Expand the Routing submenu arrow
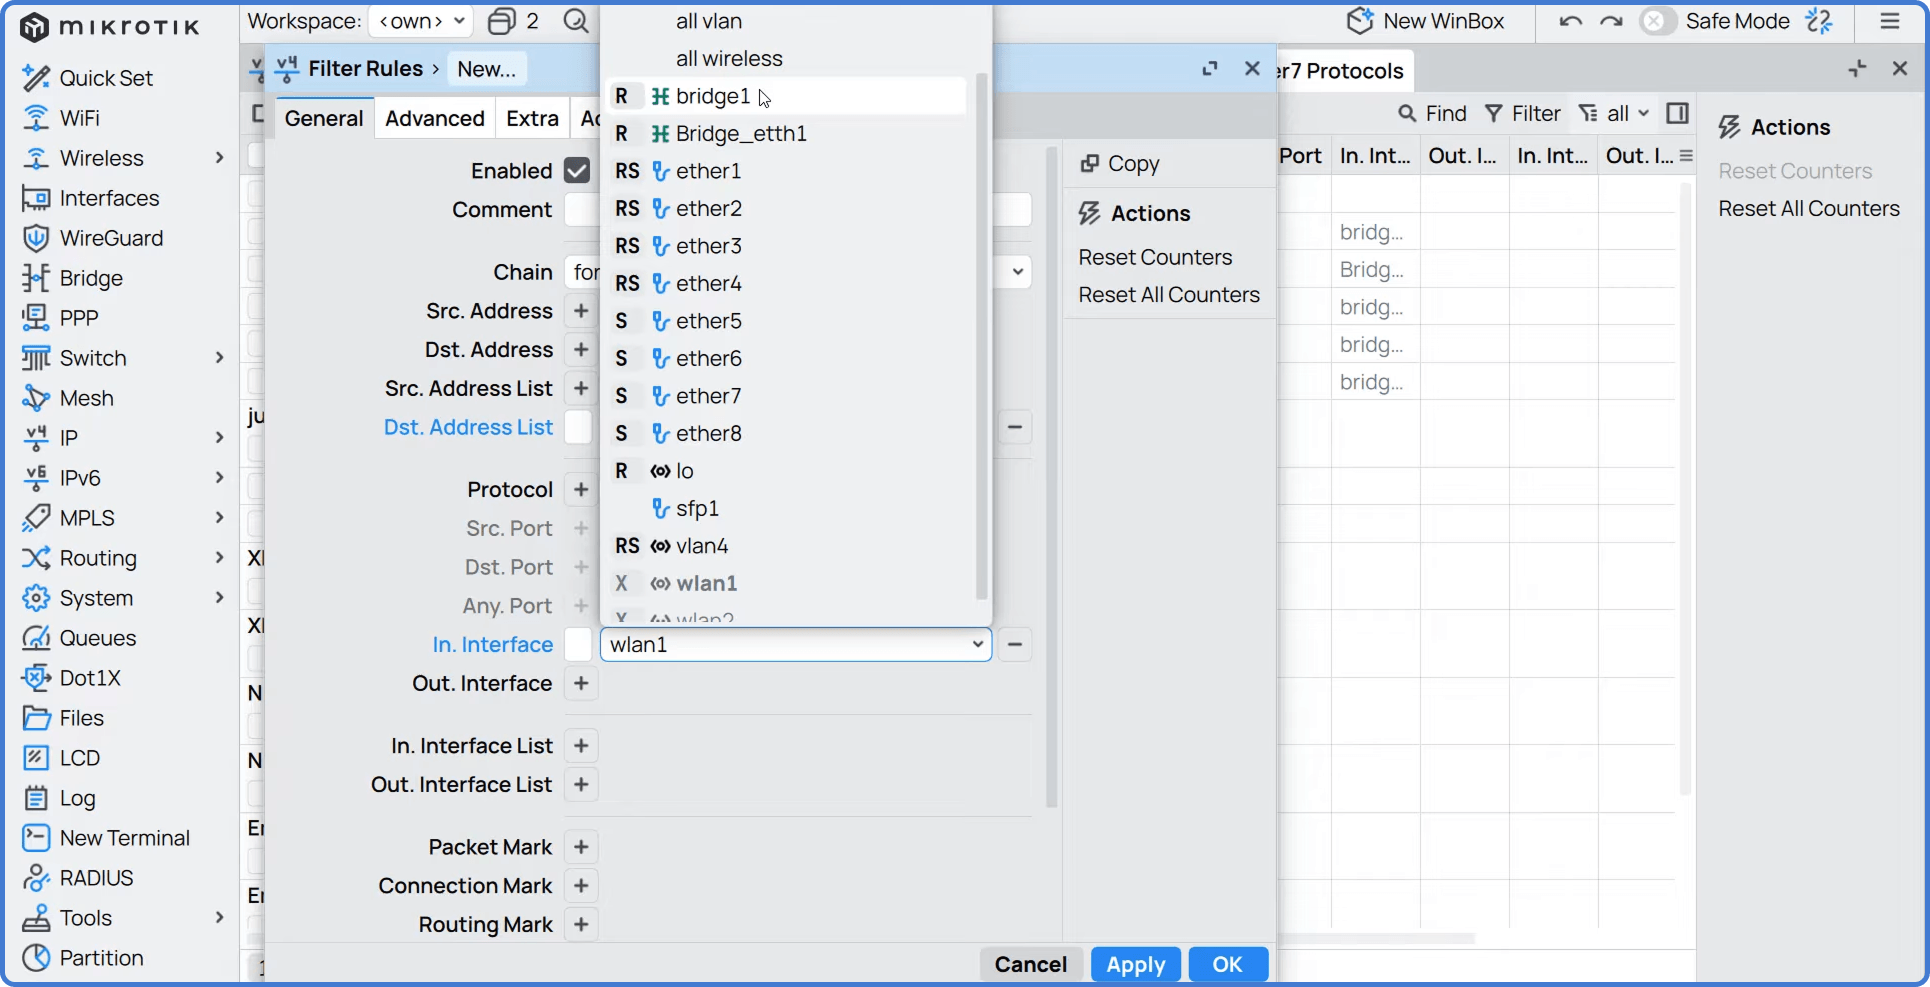The height and width of the screenshot is (987, 1930). coord(219,558)
